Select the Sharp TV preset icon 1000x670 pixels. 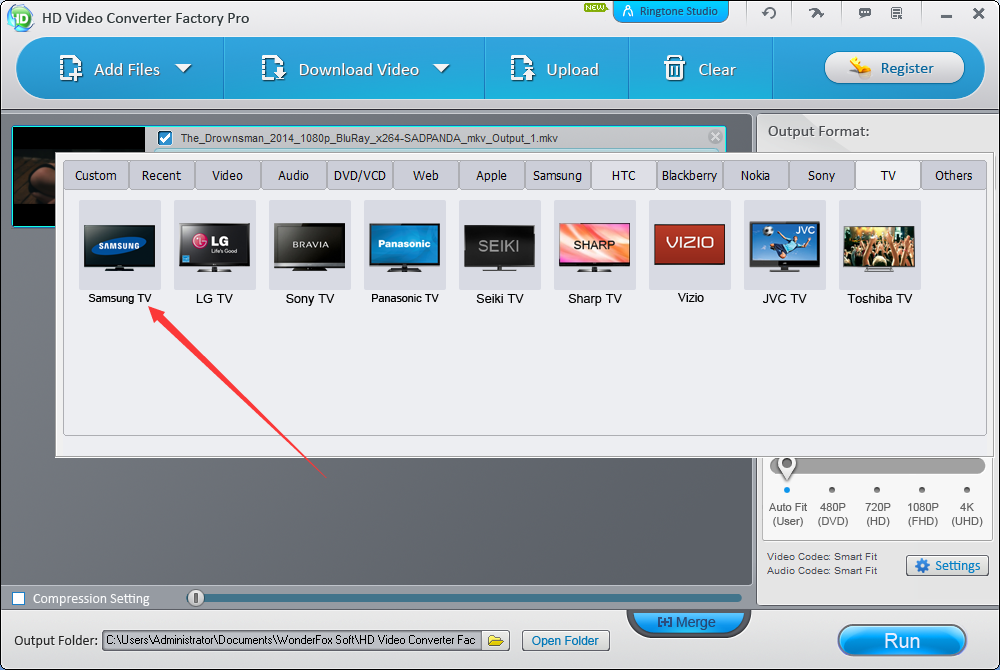(594, 246)
